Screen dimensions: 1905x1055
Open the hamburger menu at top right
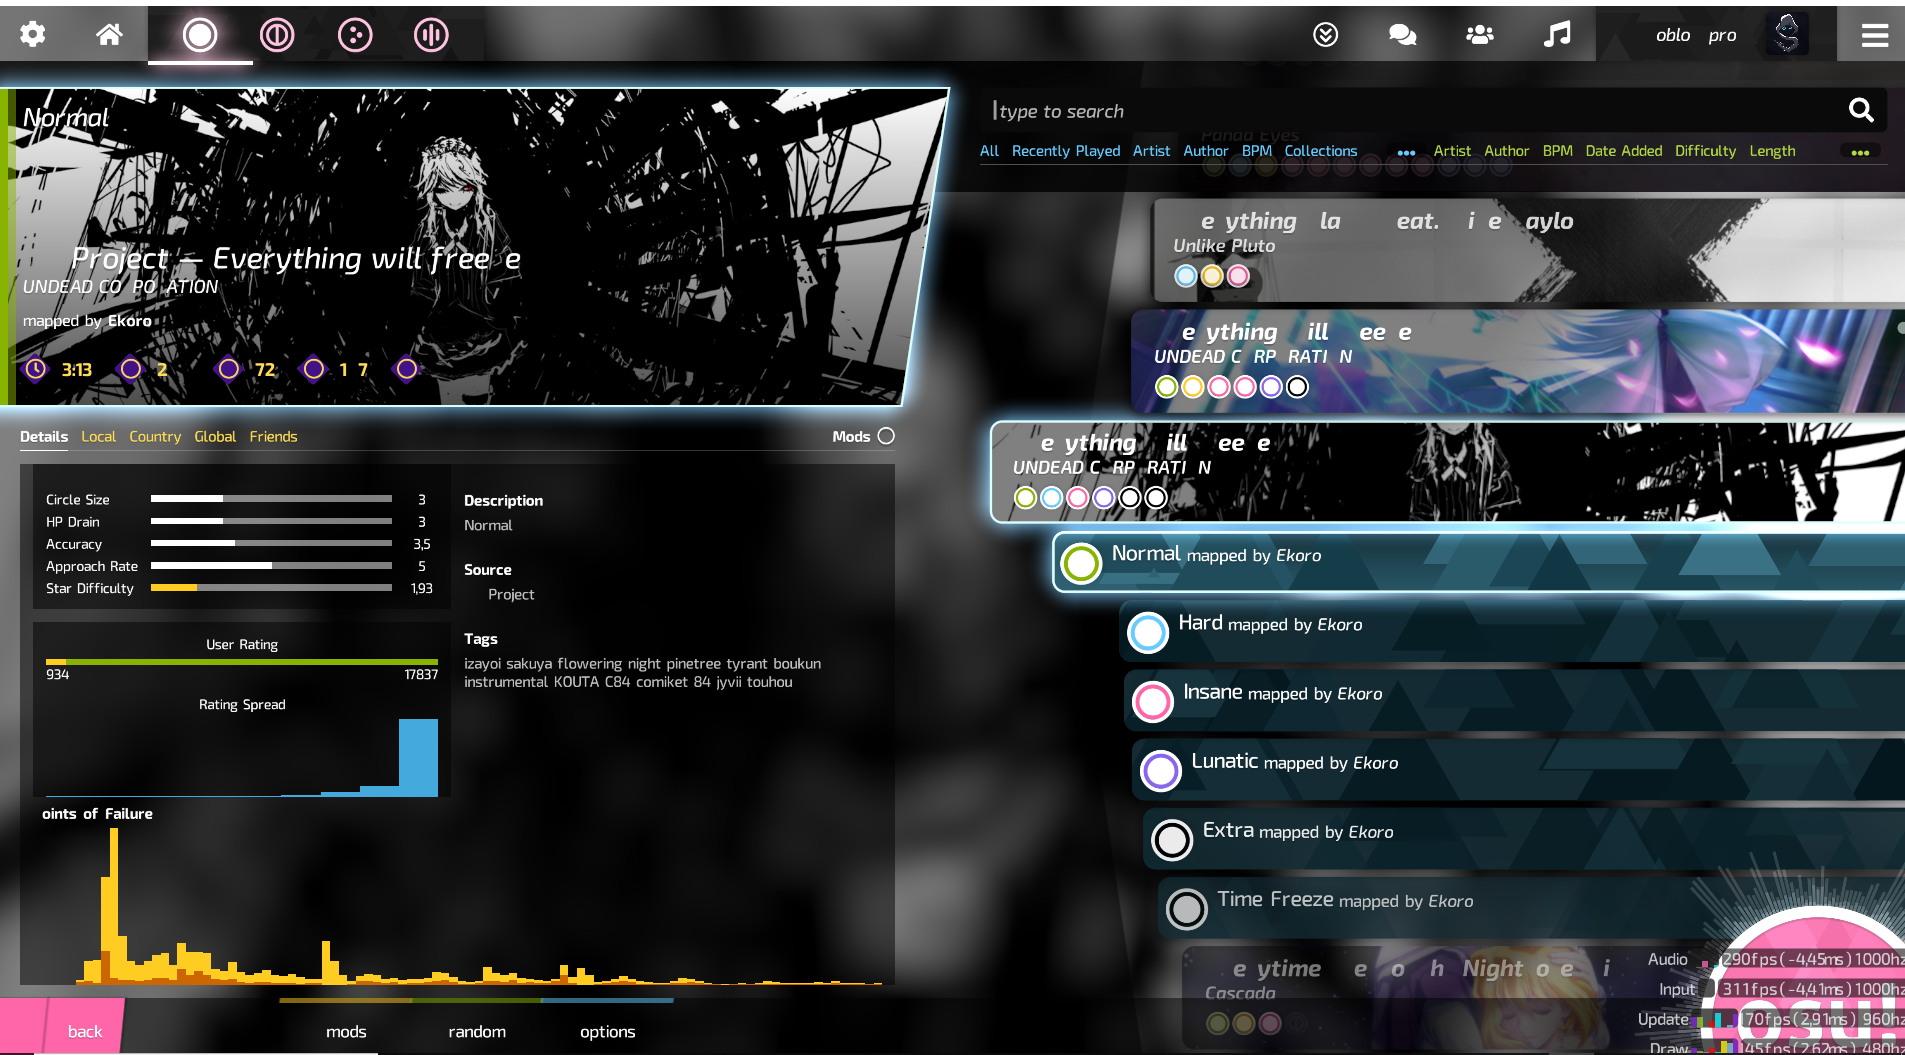tap(1875, 33)
